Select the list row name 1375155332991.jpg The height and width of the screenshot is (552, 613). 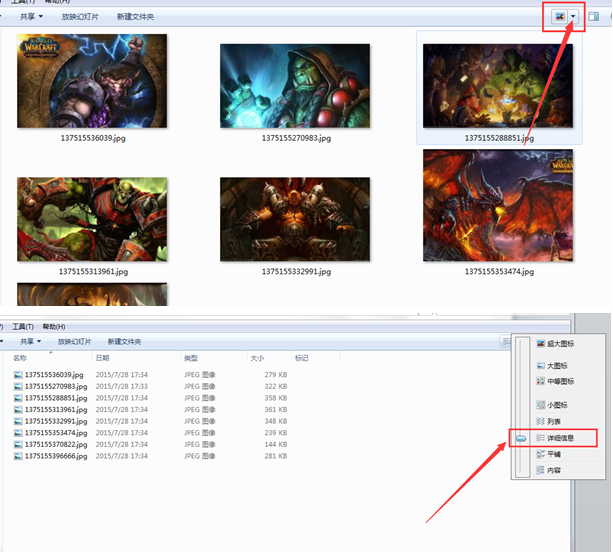[x=56, y=421]
